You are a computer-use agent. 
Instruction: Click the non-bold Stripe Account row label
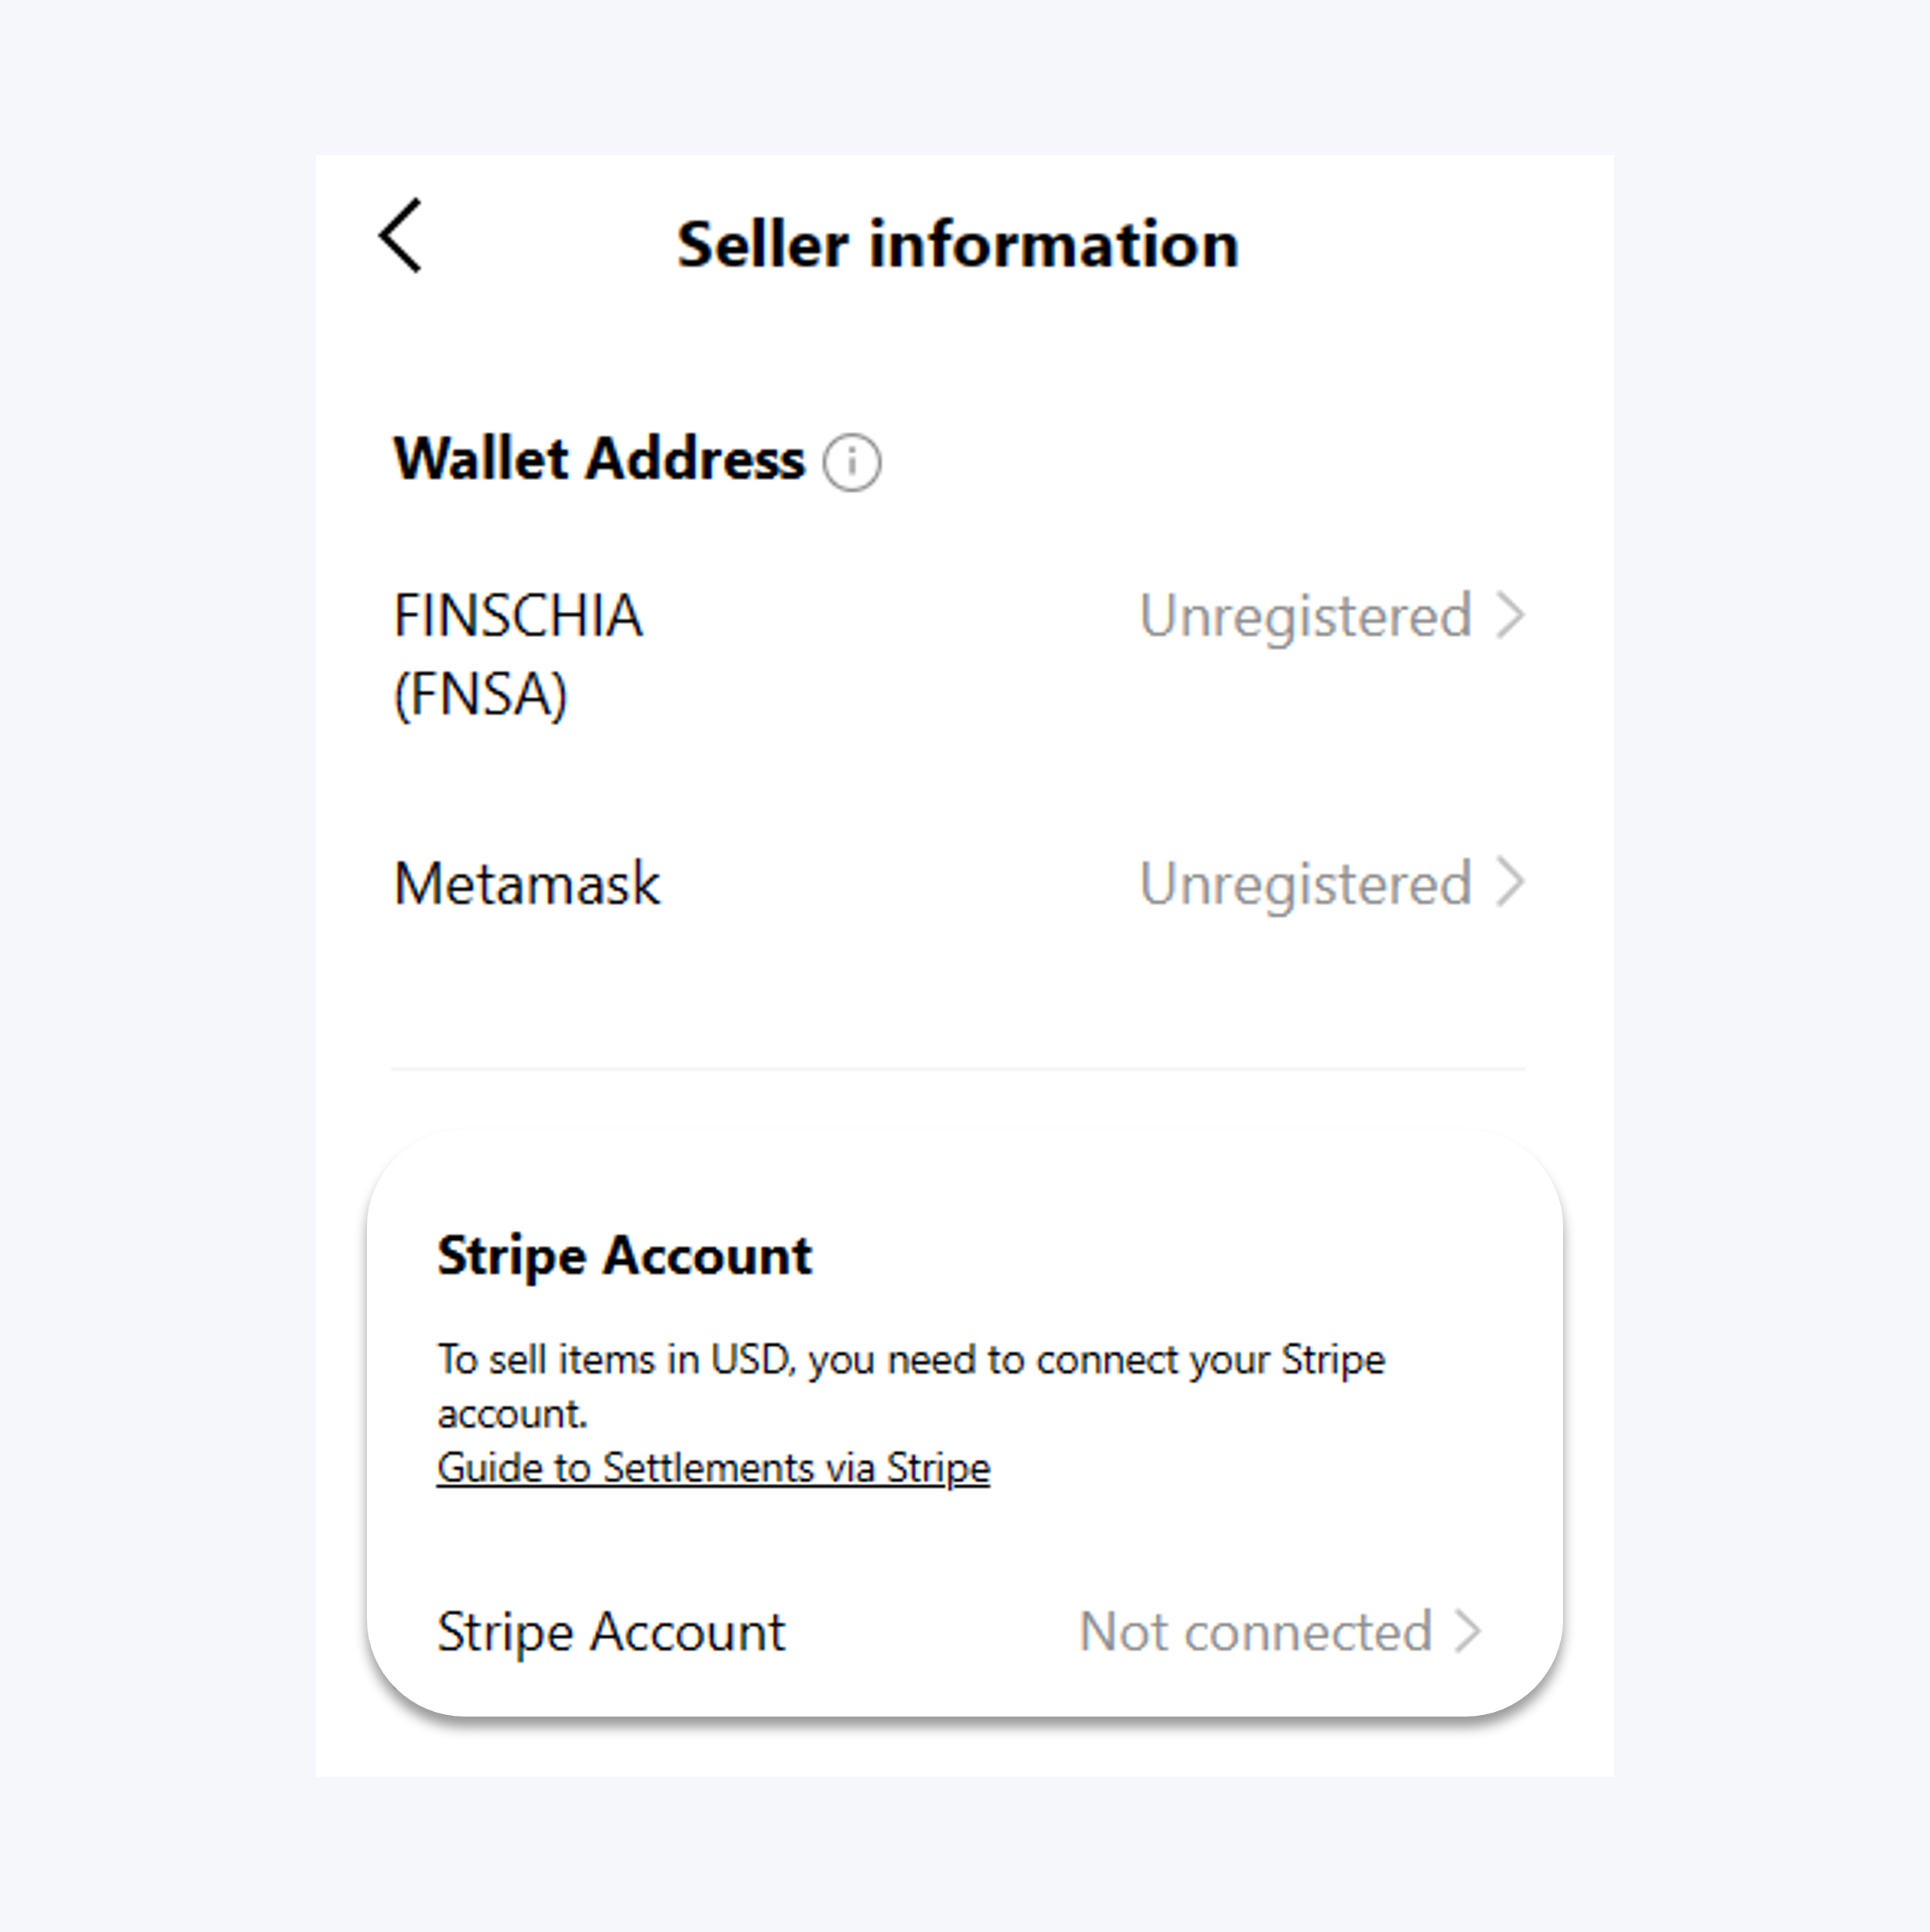click(x=611, y=1632)
